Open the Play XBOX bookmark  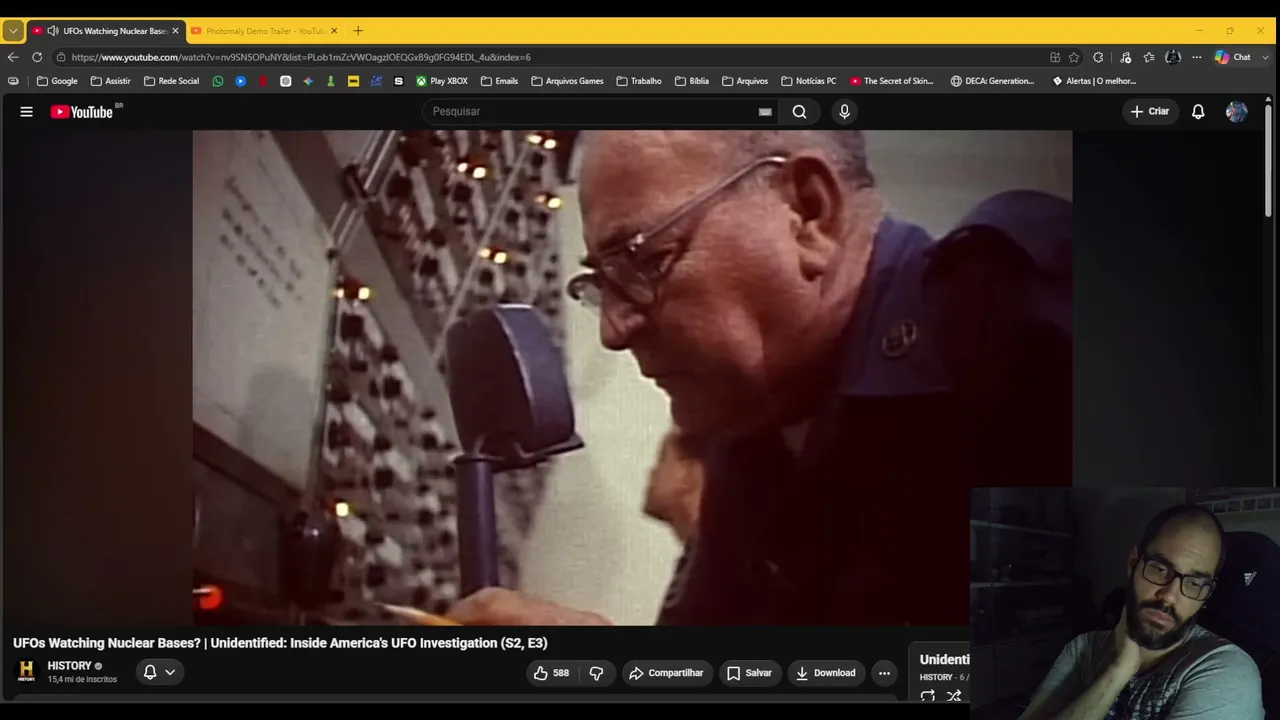(x=442, y=81)
